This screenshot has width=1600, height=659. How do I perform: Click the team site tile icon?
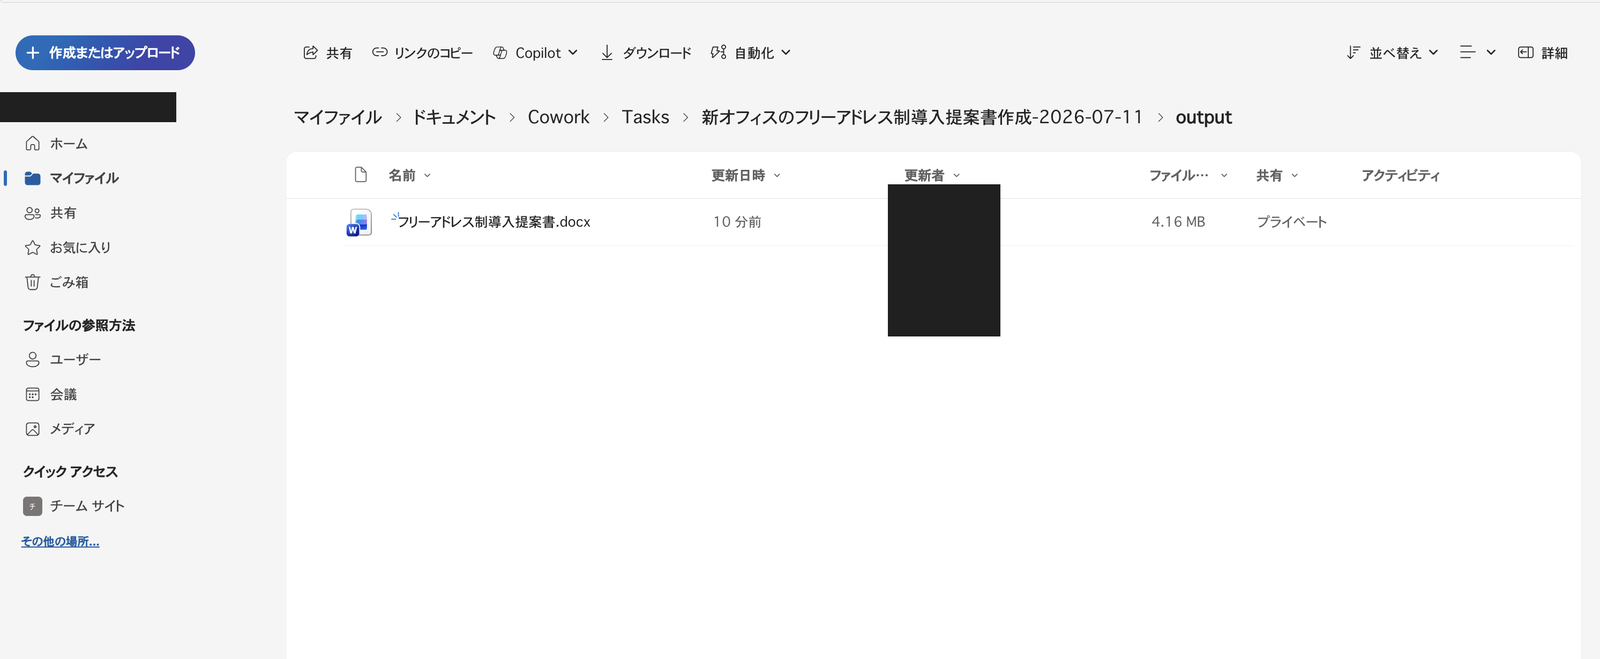pos(33,506)
